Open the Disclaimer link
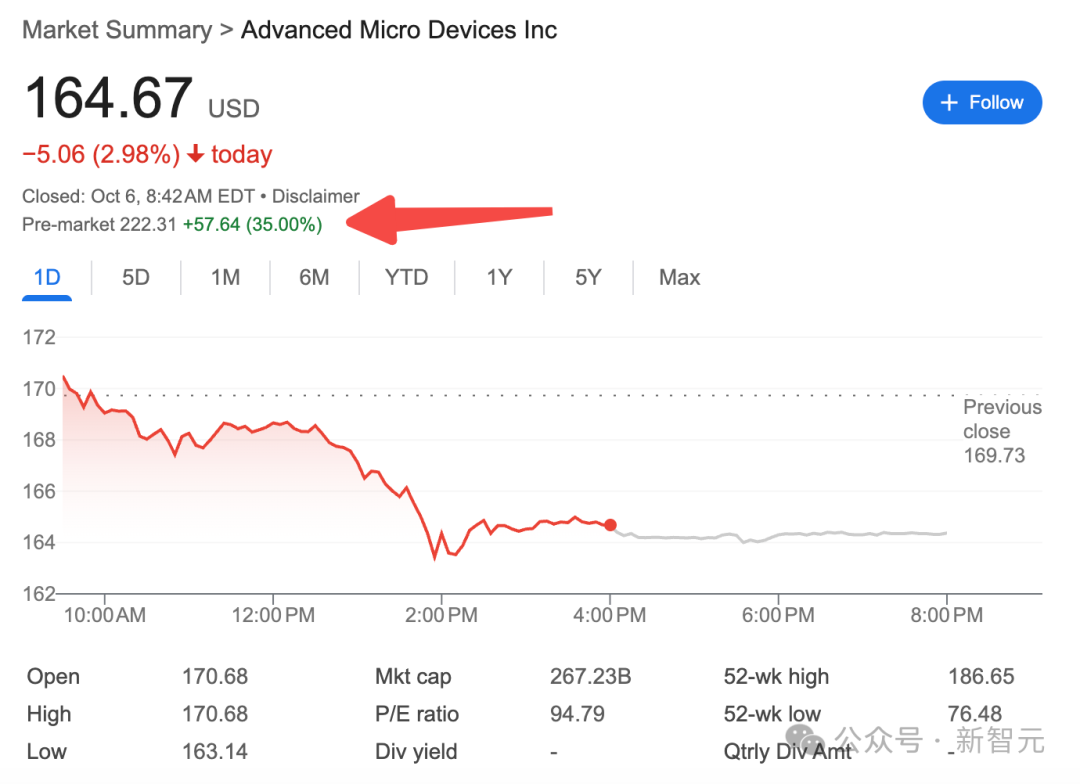This screenshot has height=784, width=1080. 315,197
